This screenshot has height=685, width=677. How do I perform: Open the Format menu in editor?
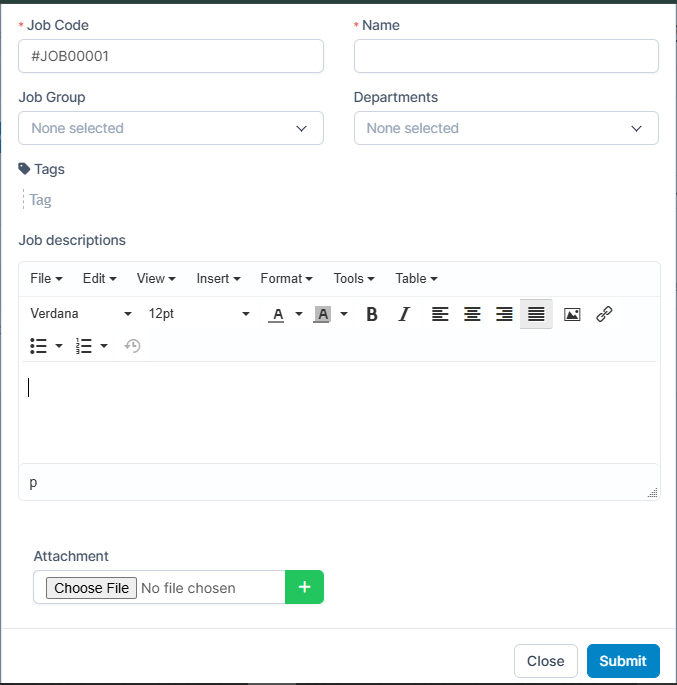286,279
